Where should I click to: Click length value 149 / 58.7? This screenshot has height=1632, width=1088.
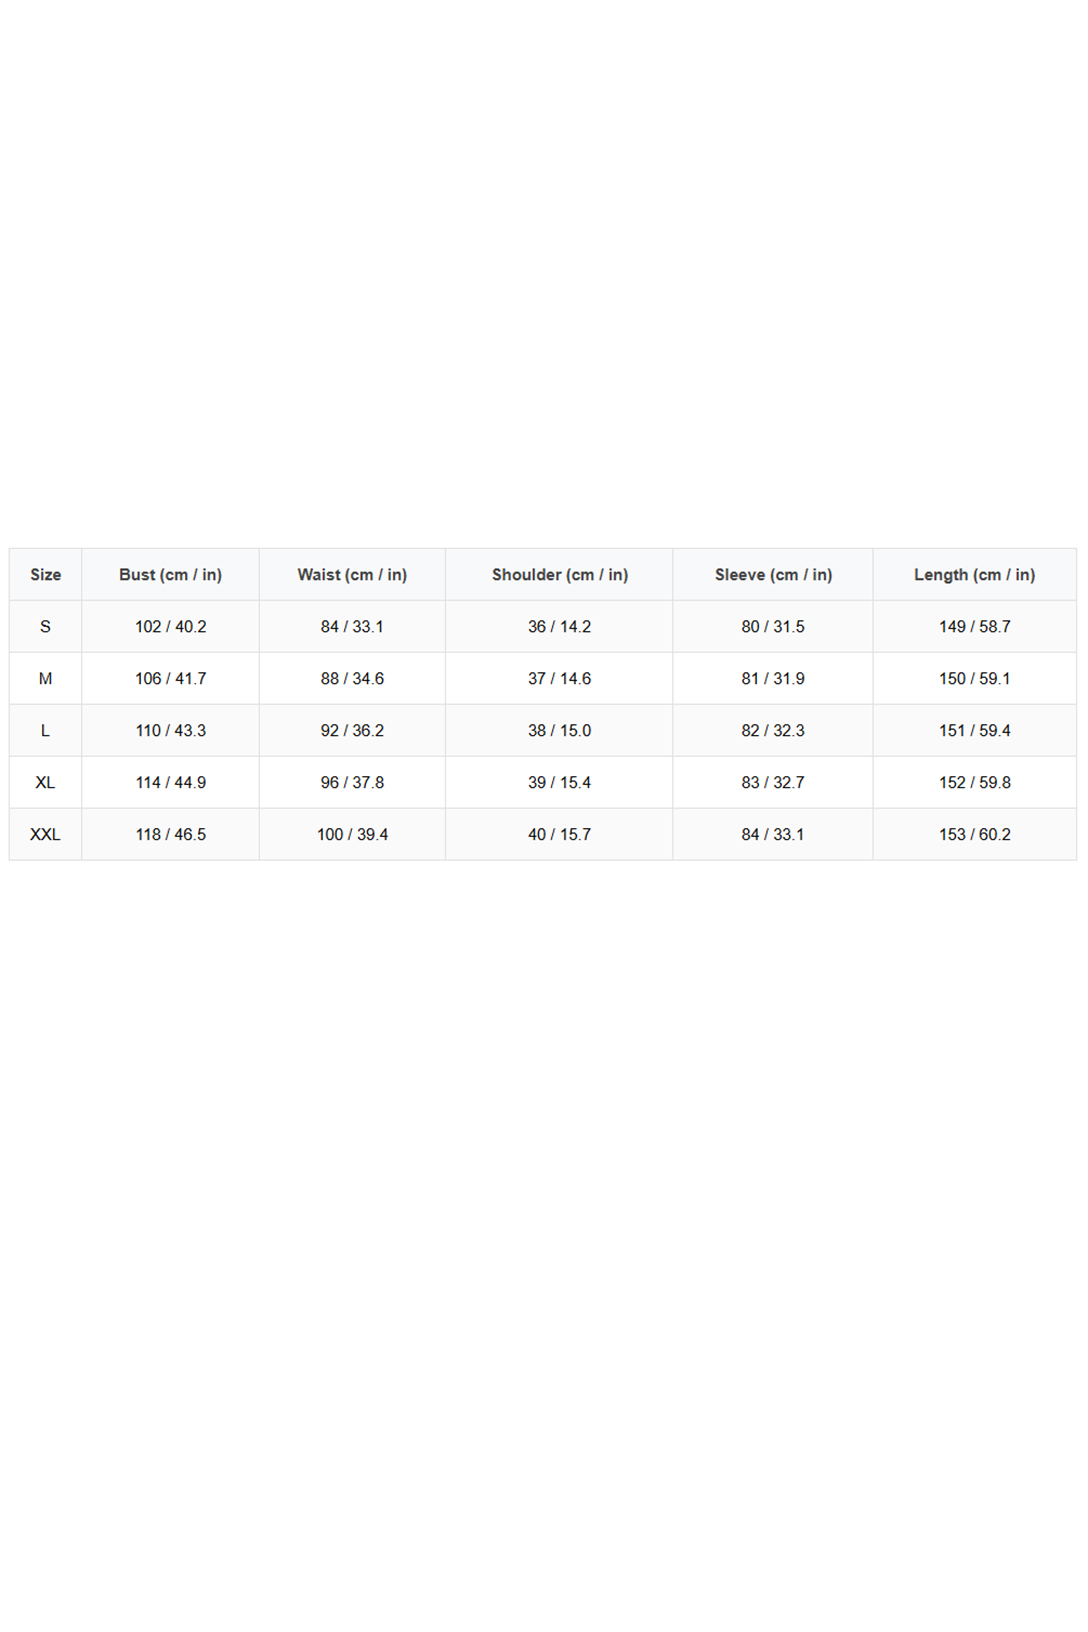point(975,627)
